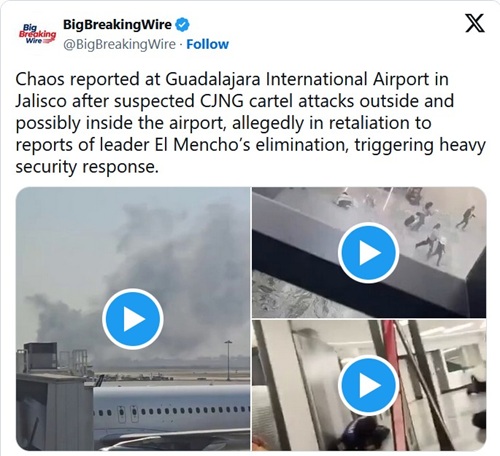500x456 pixels.
Task: Open the @BigBreakingWire handle link
Action: pos(119,44)
